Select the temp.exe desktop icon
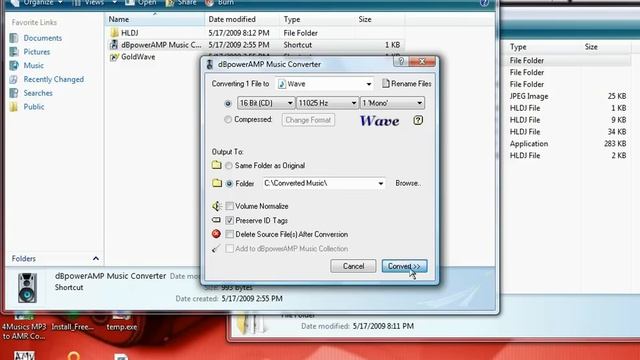640x360 pixels. [x=121, y=317]
